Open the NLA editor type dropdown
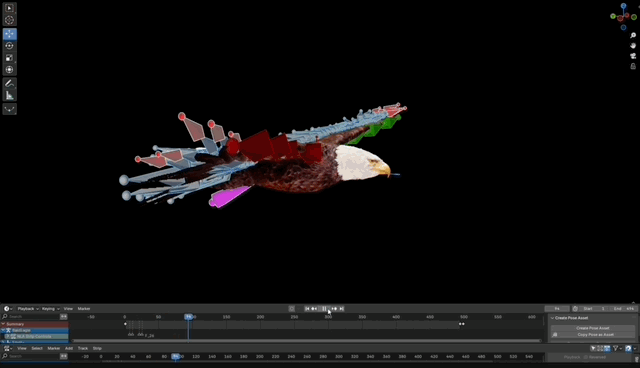The height and width of the screenshot is (368, 640). pyautogui.click(x=8, y=348)
